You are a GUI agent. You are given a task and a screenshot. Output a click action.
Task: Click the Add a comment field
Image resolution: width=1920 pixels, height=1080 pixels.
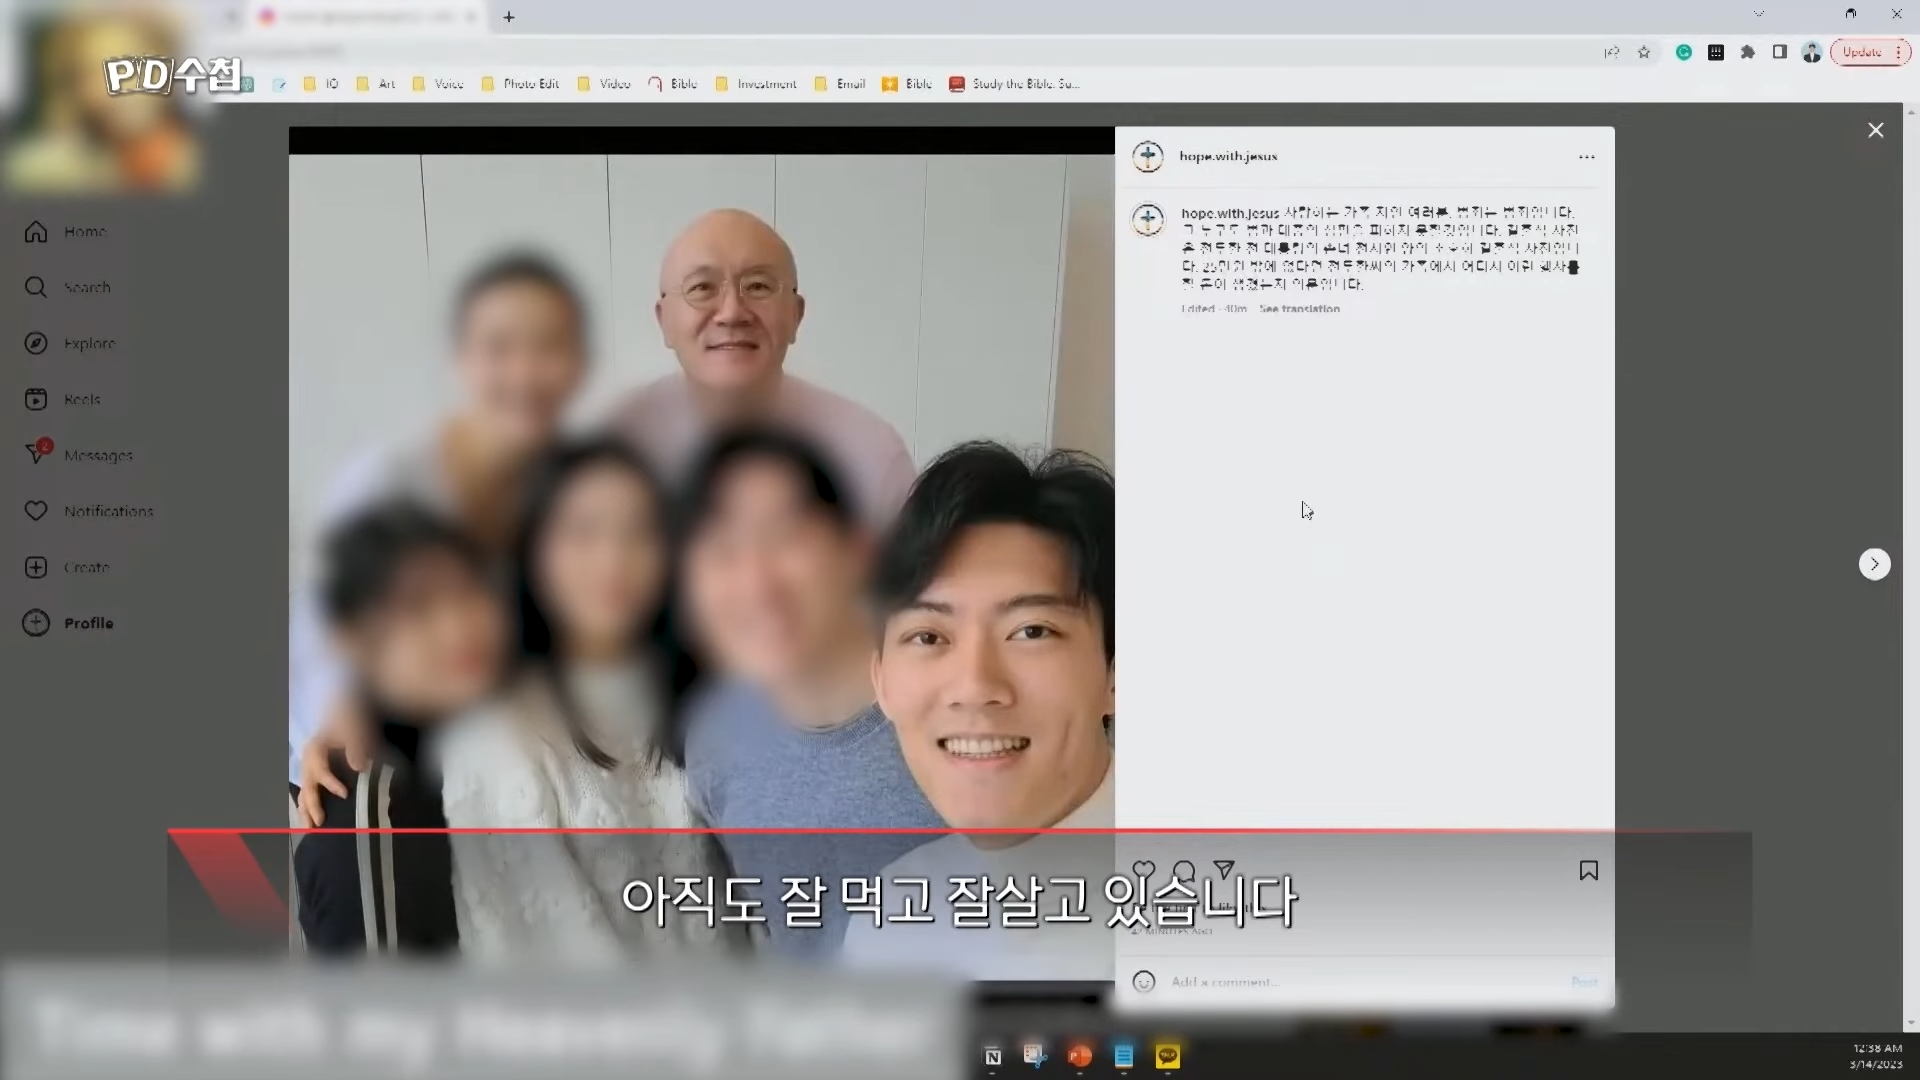coord(1365,982)
